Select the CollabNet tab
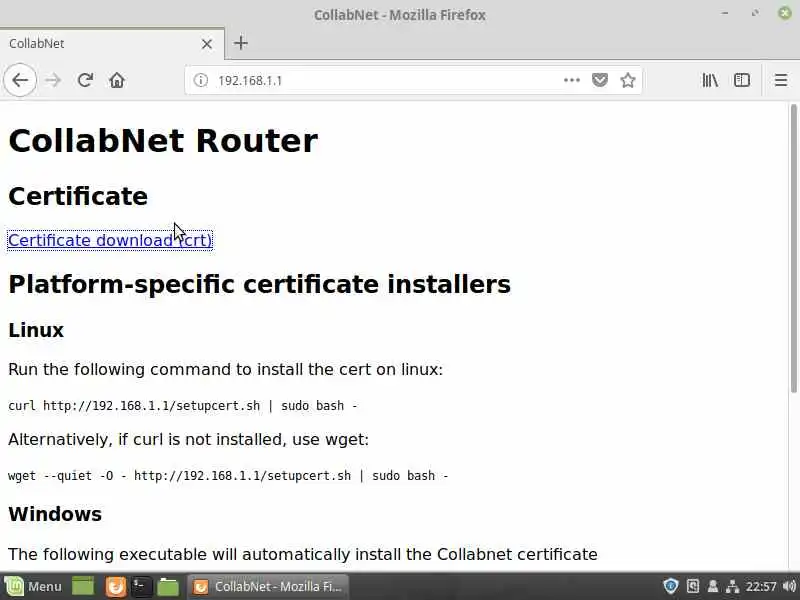Screen dimensions: 800x600 (112, 43)
